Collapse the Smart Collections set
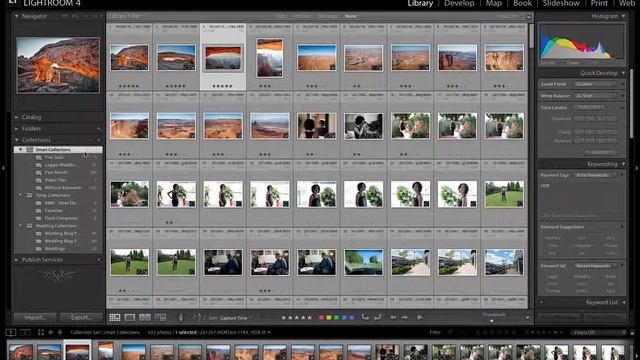 click(x=20, y=150)
